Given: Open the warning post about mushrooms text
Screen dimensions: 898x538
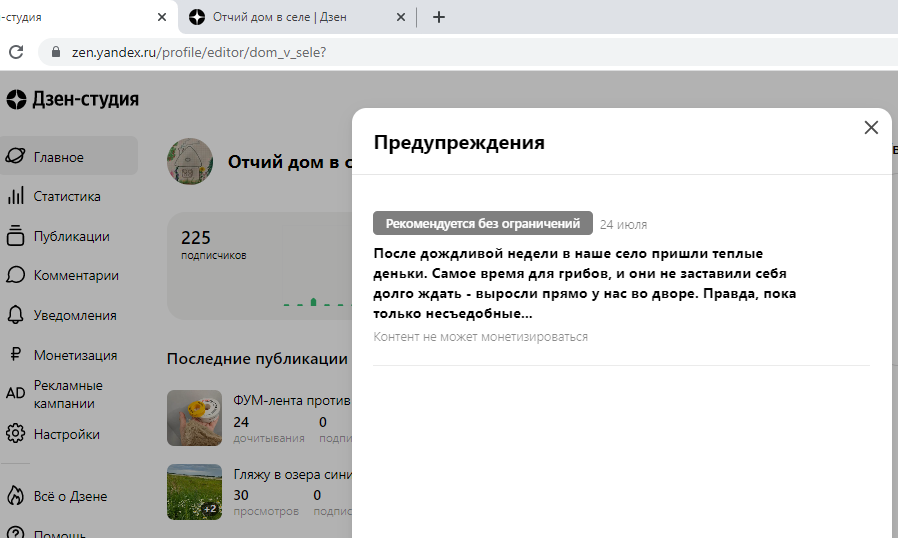Looking at the screenshot, I should 584,283.
